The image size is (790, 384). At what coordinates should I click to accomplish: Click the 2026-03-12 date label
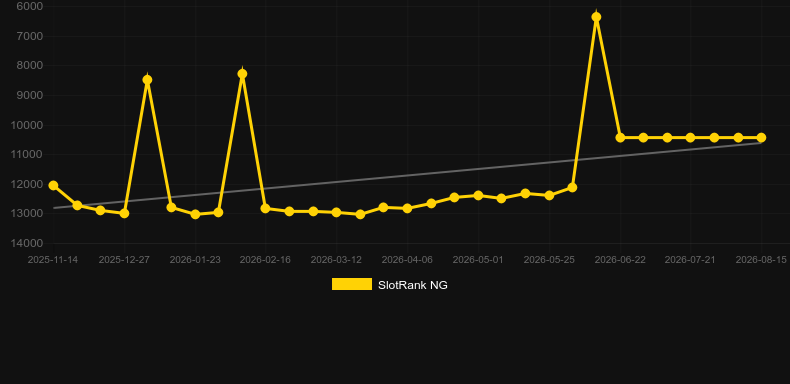pyautogui.click(x=336, y=260)
